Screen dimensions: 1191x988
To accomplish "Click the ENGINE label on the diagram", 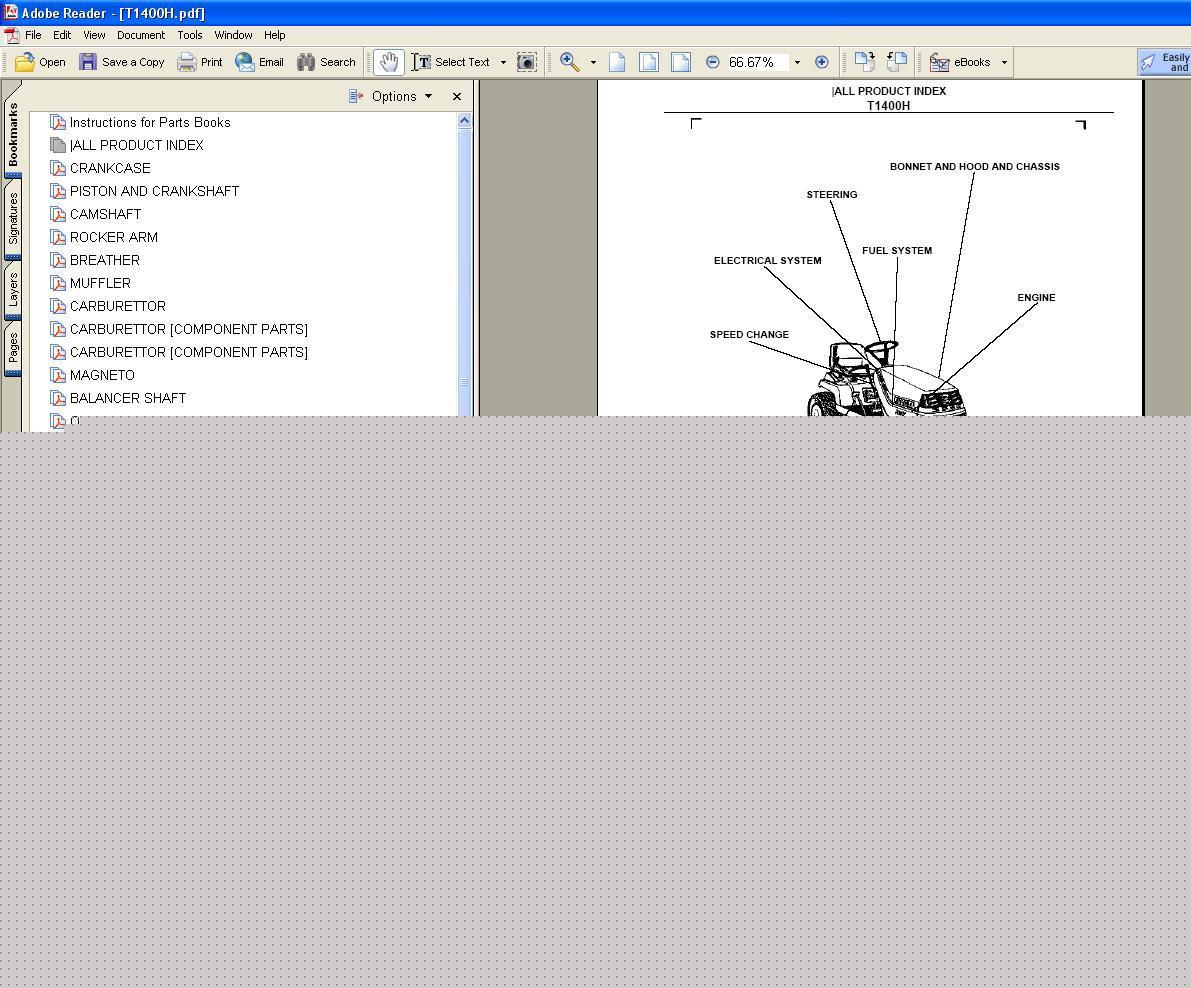I will coord(1036,298).
